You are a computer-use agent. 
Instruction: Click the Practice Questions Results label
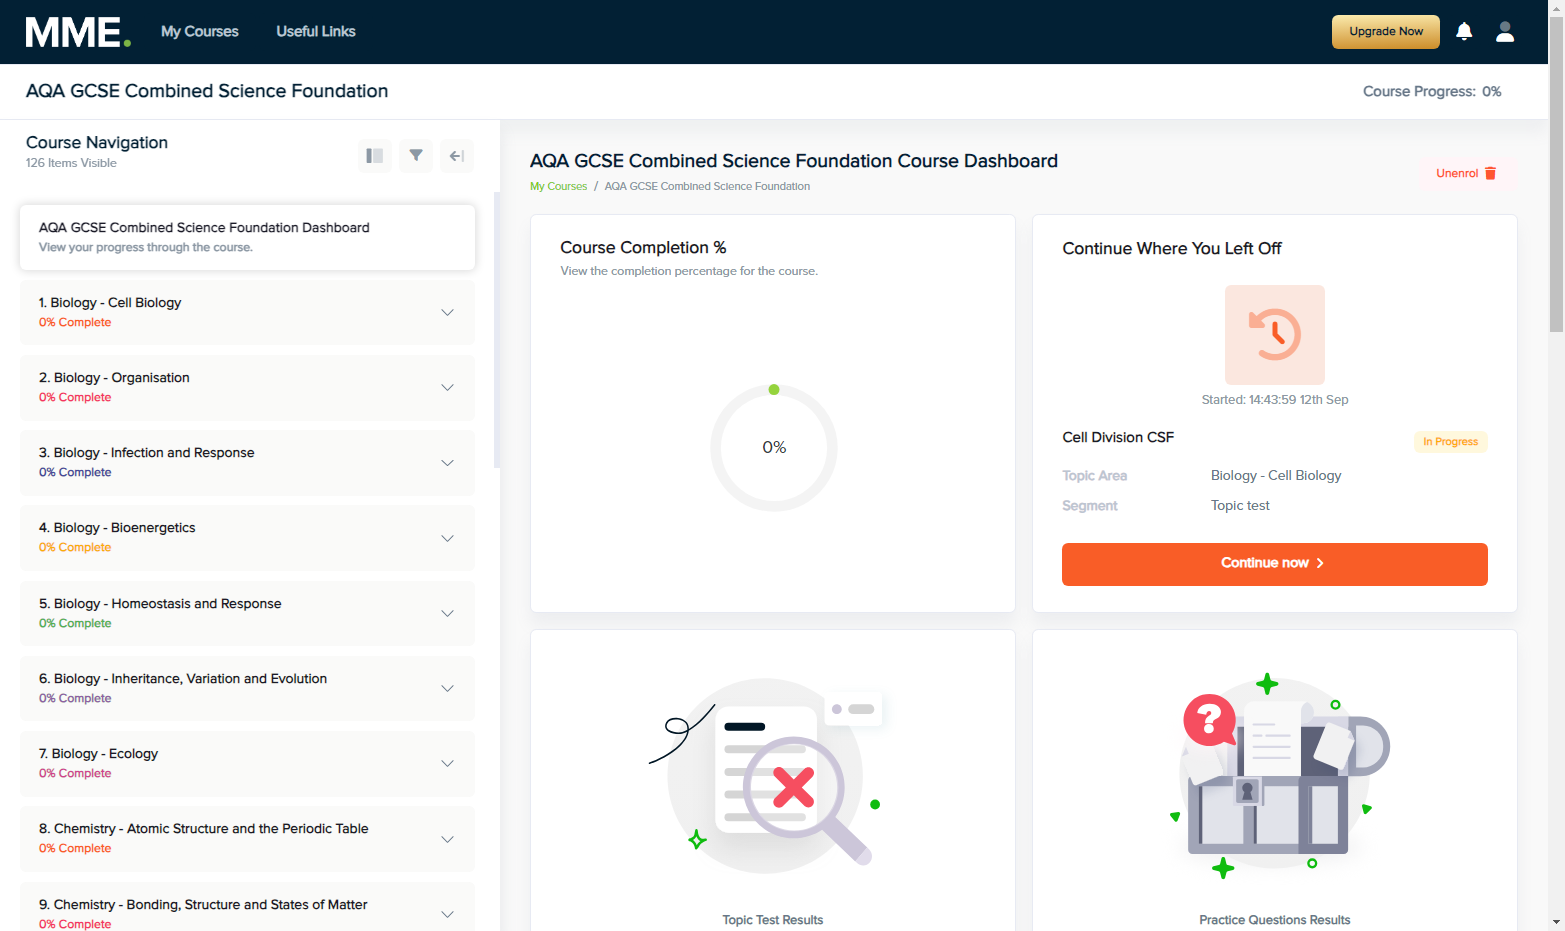pyautogui.click(x=1275, y=920)
